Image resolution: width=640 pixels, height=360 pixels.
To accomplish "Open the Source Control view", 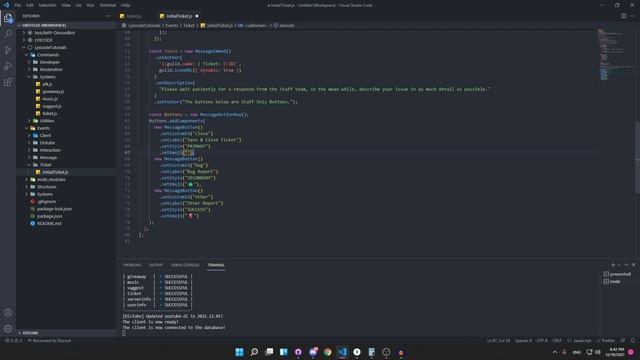I will [8, 50].
